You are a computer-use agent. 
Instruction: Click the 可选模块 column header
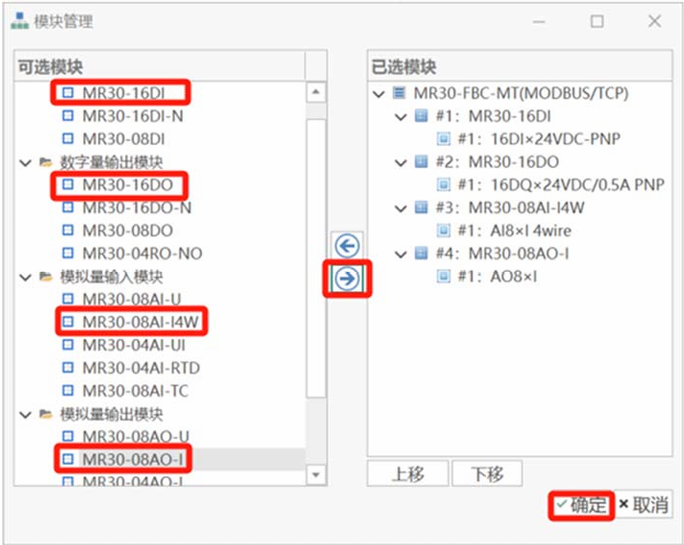pyautogui.click(x=159, y=66)
